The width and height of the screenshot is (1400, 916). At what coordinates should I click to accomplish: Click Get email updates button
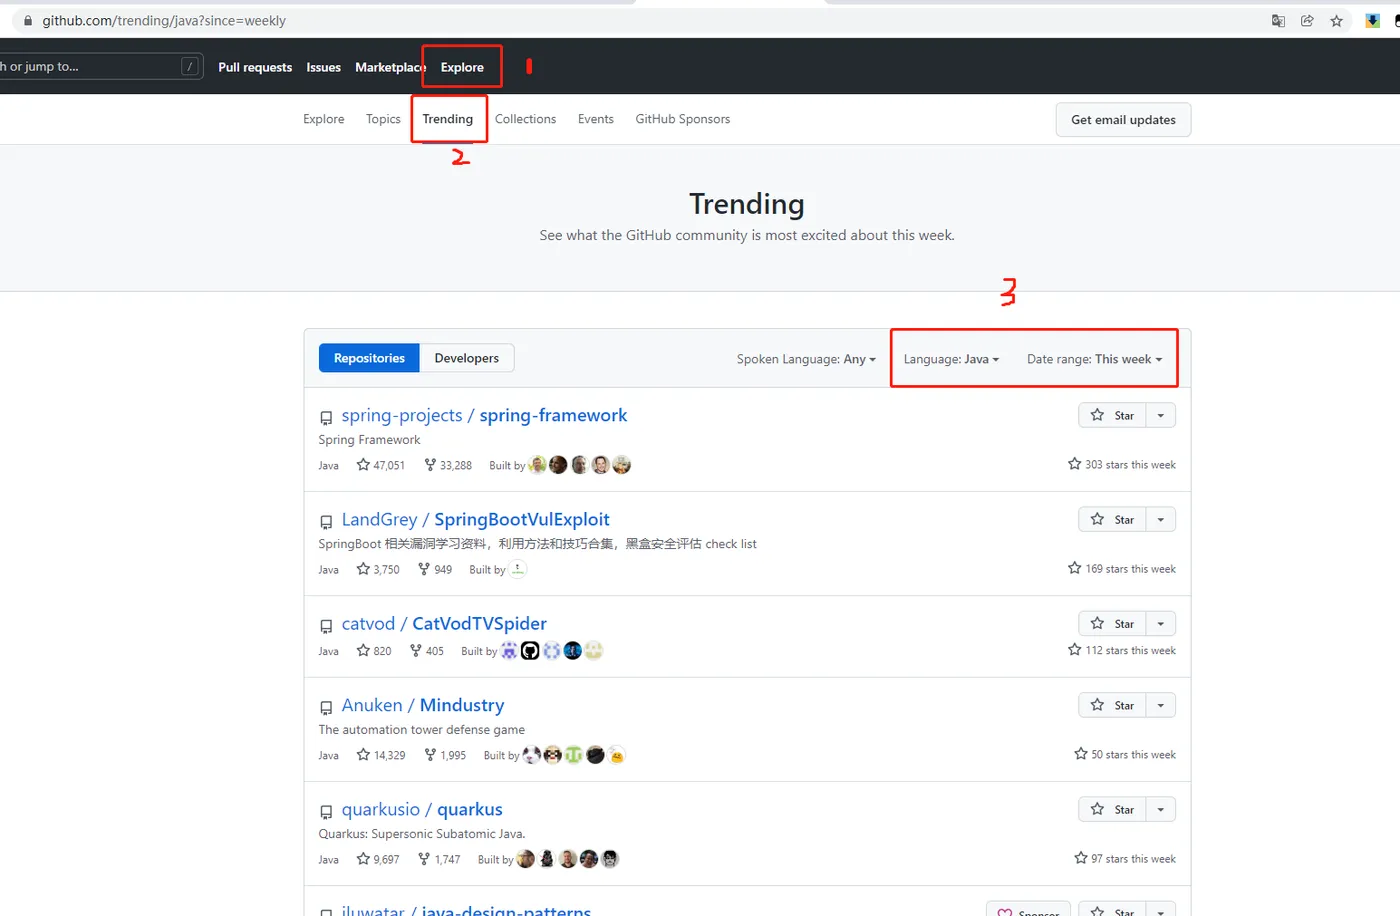(x=1123, y=120)
